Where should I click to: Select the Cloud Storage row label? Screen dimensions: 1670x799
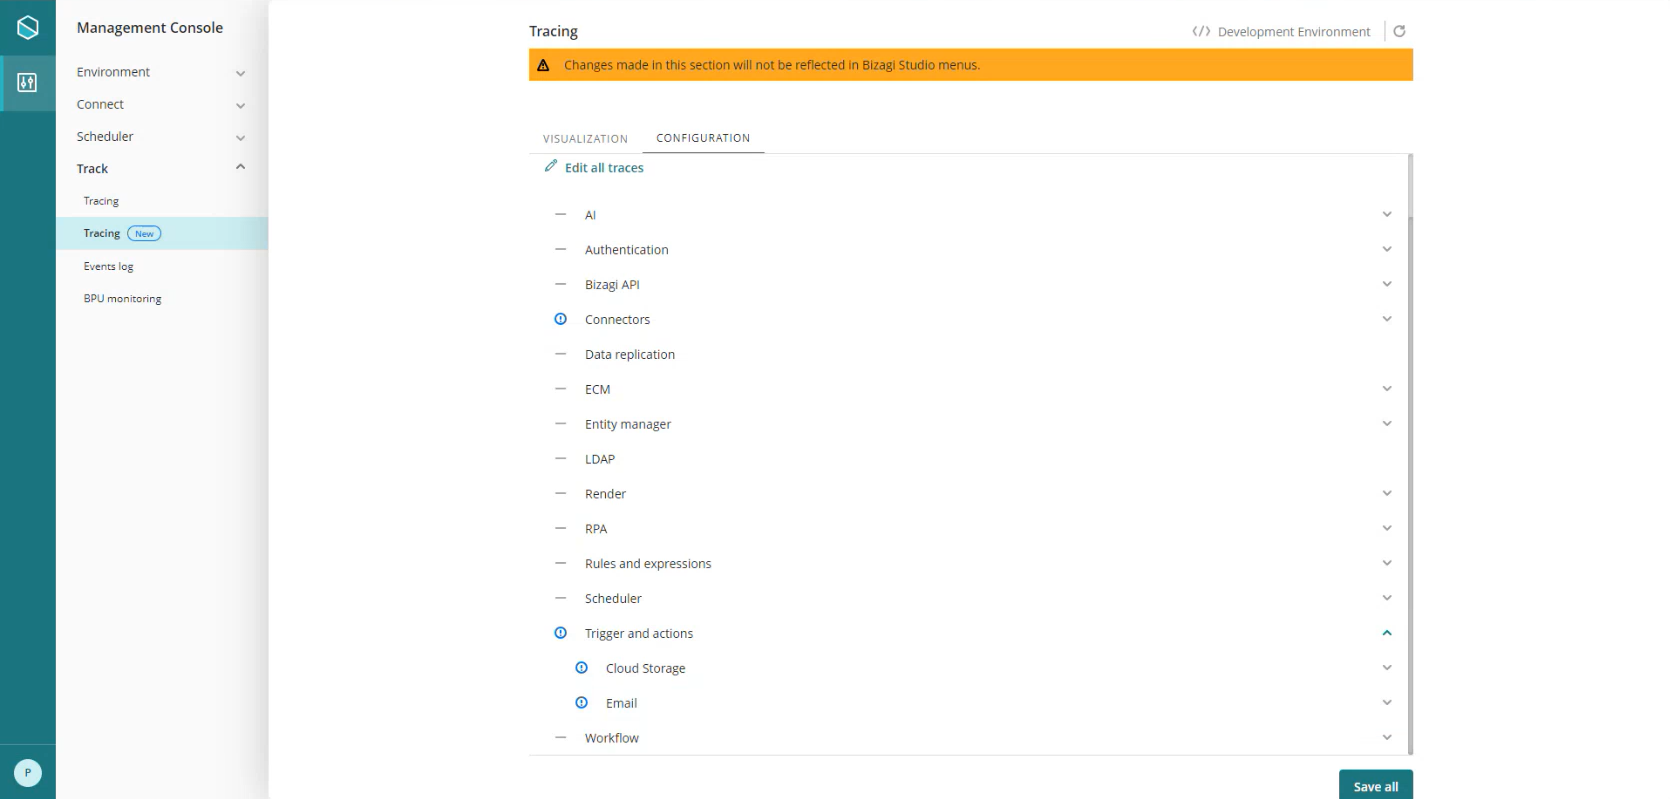click(x=645, y=668)
